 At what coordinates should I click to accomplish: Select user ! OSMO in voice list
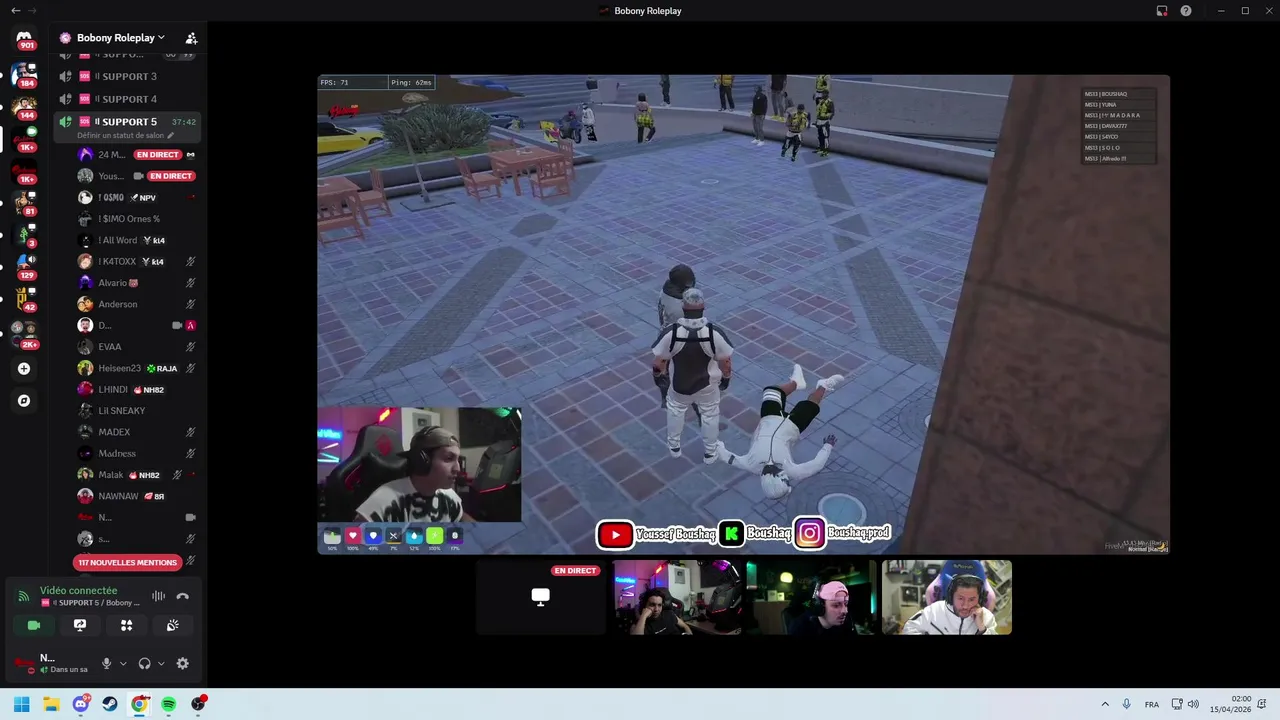[137, 197]
